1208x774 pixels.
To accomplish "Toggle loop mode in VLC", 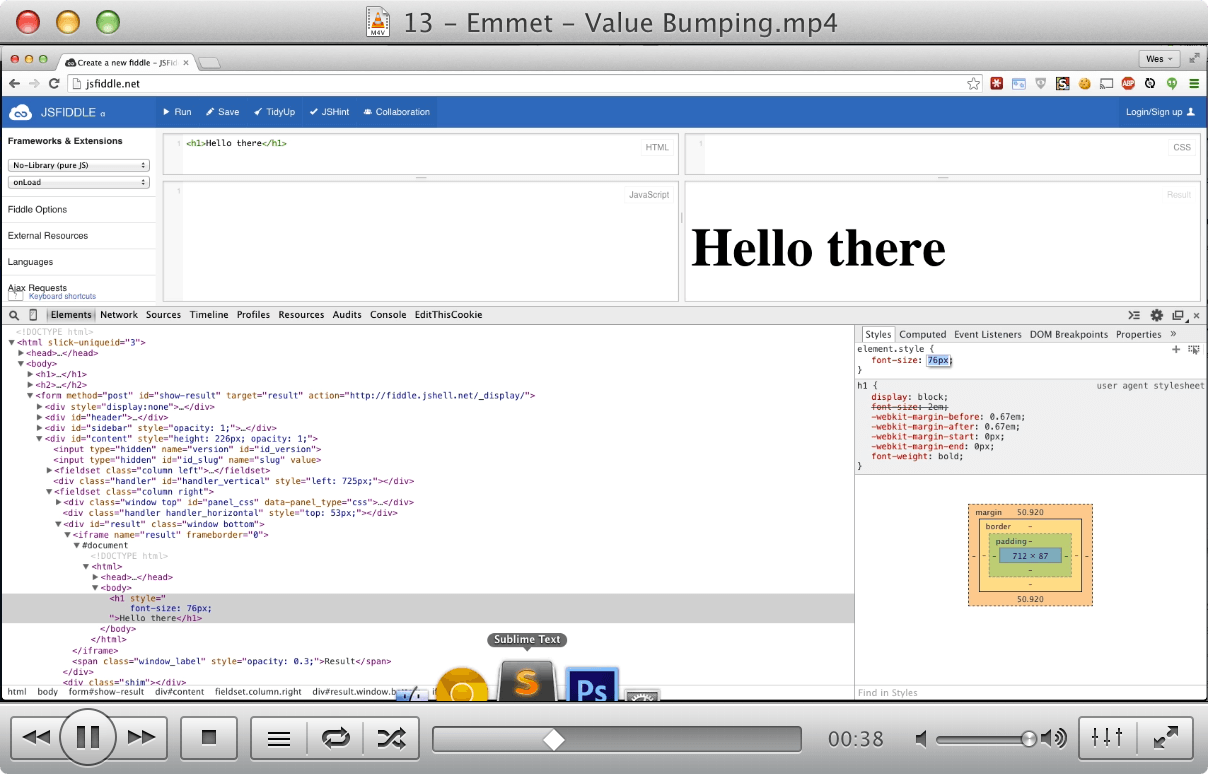I will click(335, 737).
